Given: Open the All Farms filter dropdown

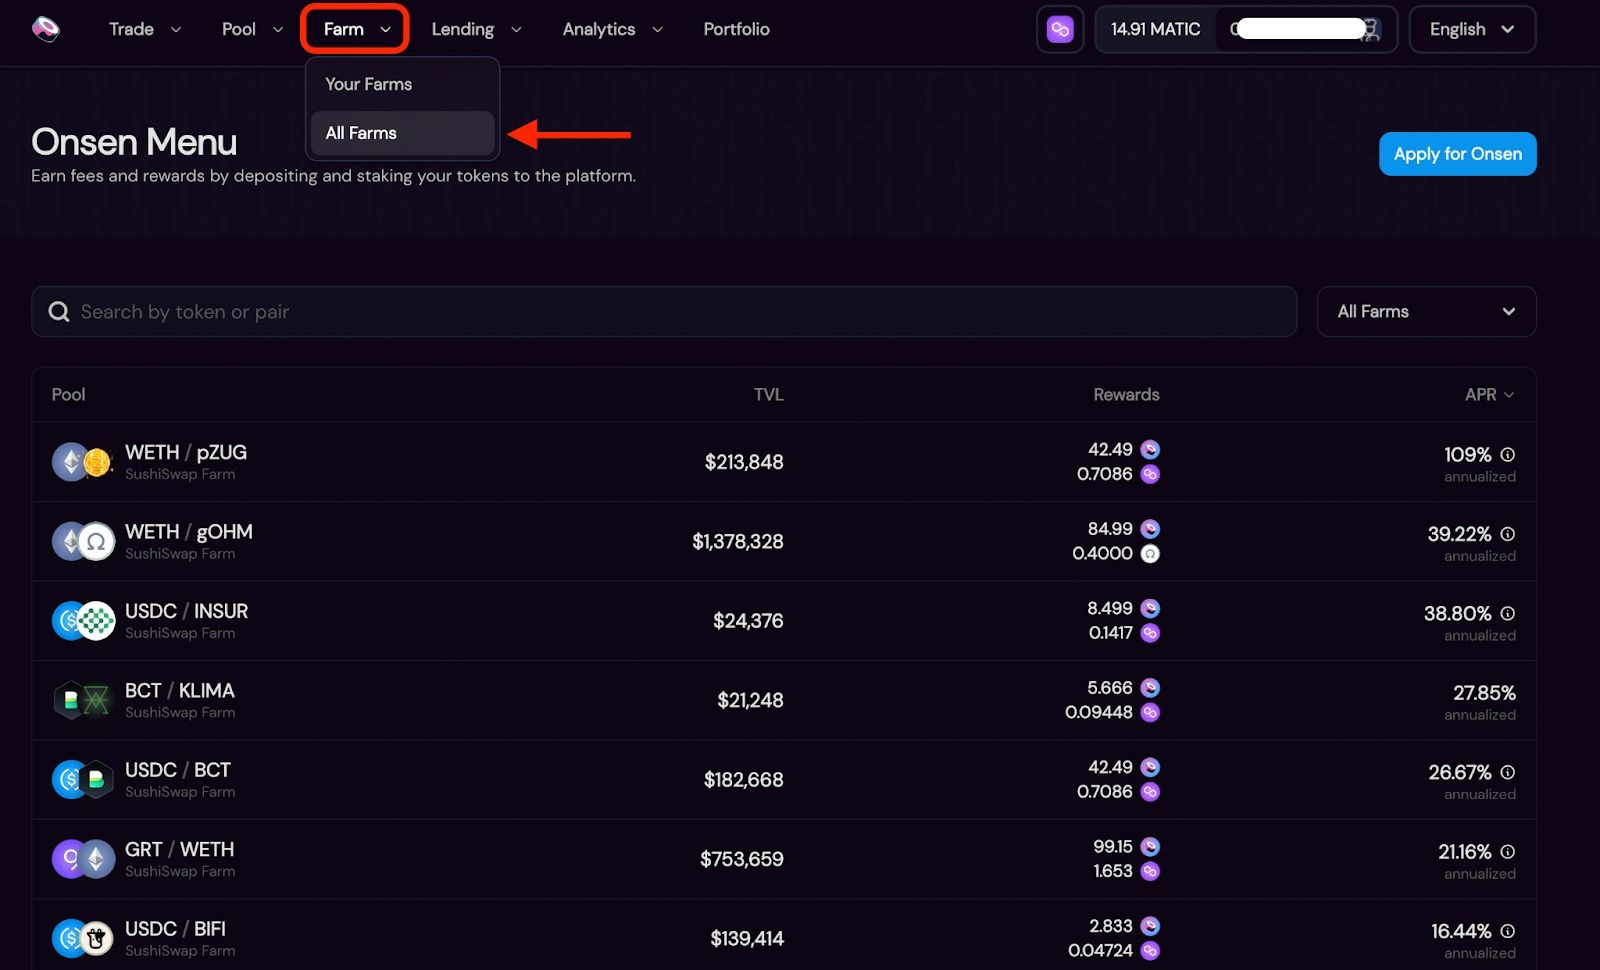Looking at the screenshot, I should tap(1426, 312).
